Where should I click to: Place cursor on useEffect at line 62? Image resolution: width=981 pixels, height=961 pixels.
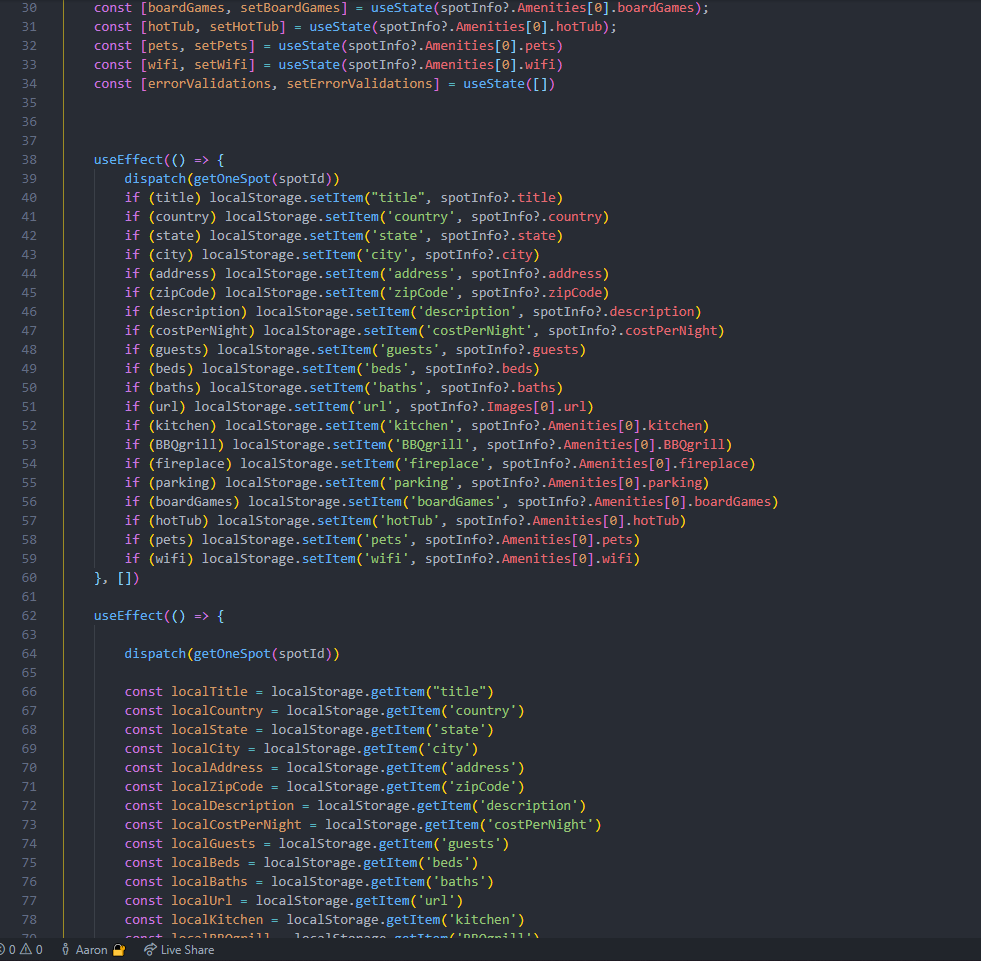tap(128, 616)
